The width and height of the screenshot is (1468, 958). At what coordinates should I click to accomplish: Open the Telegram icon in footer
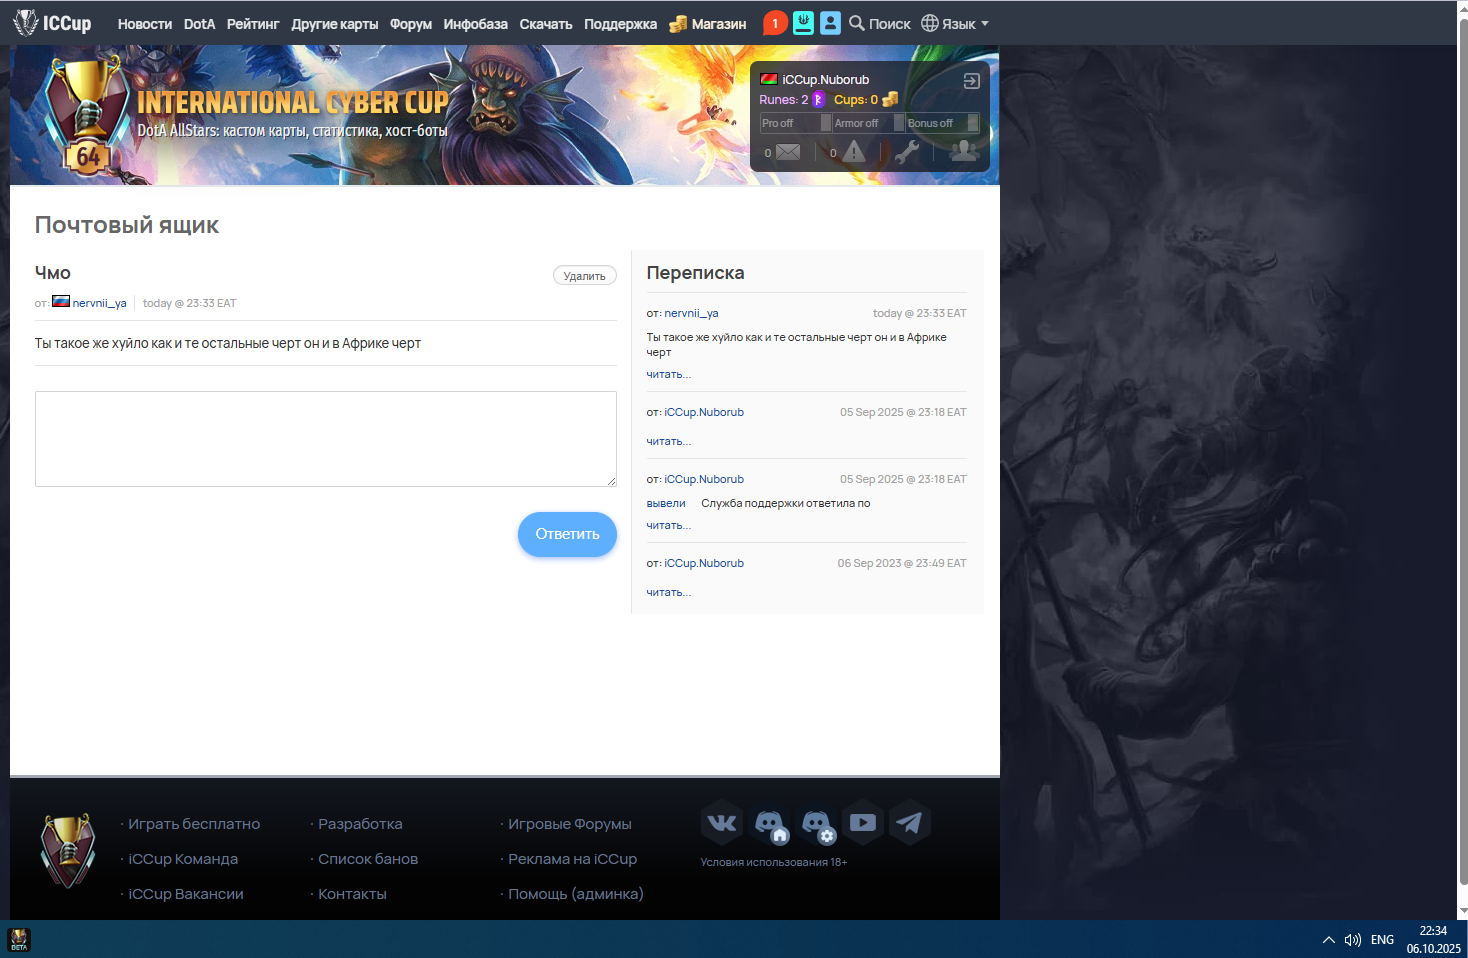click(x=909, y=823)
